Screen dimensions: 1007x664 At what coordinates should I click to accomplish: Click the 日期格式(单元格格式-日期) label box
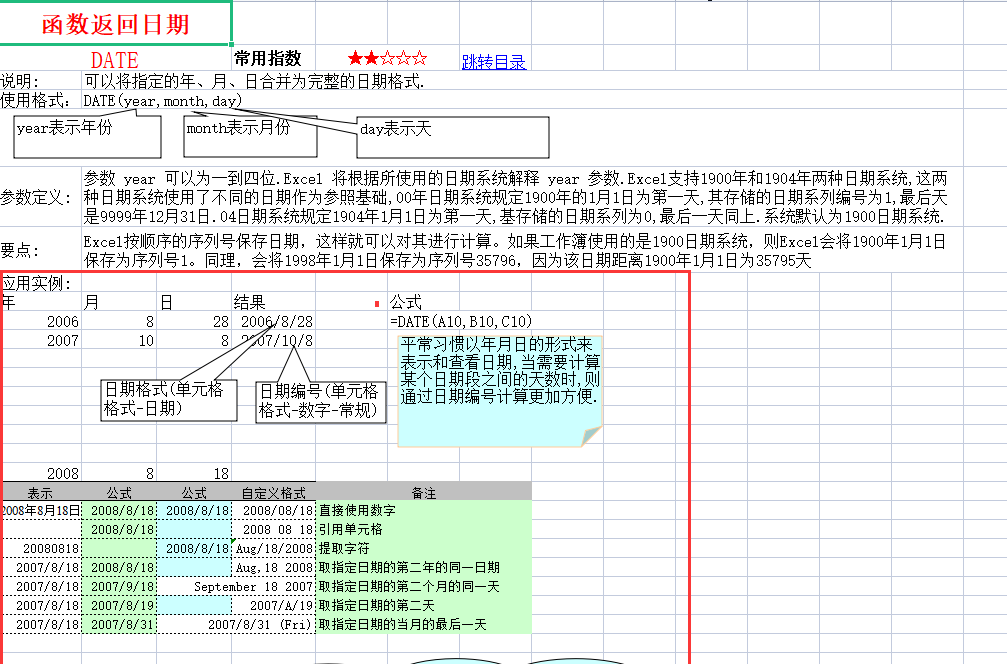[x=168, y=398]
